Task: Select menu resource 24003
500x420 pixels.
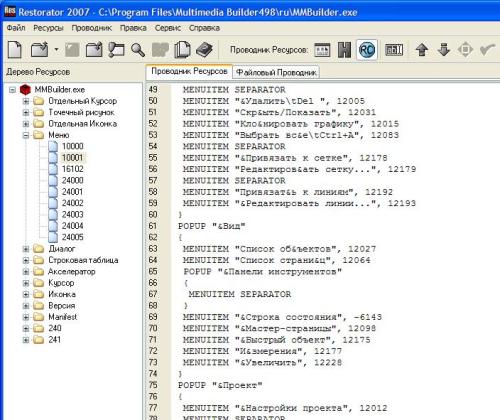Action: [72, 214]
